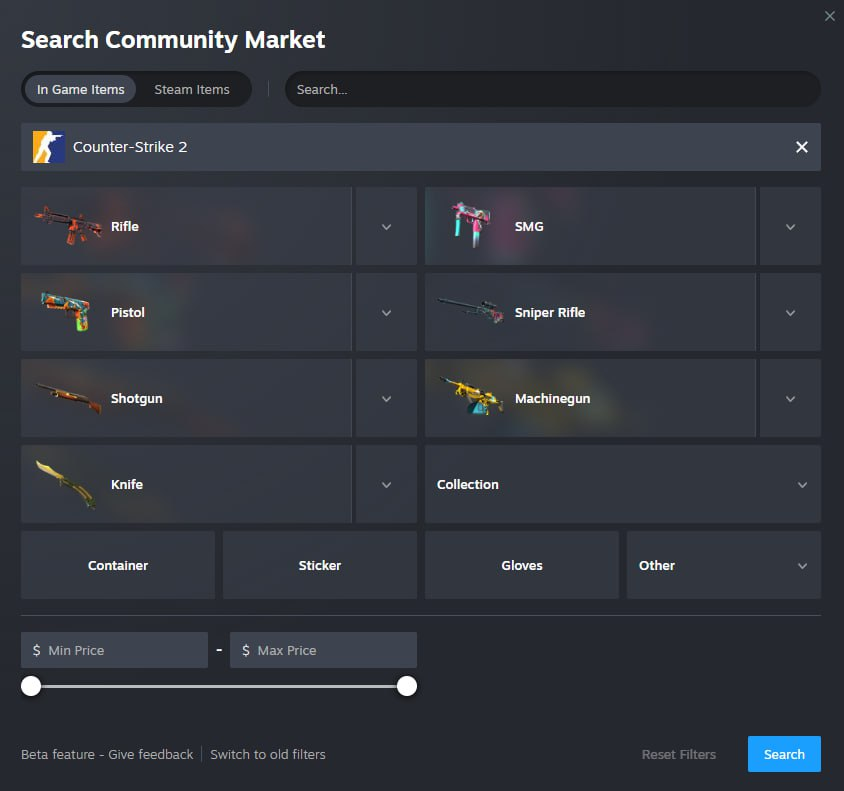Click the Rifle weapon image
Image resolution: width=844 pixels, height=791 pixels.
coord(68,226)
